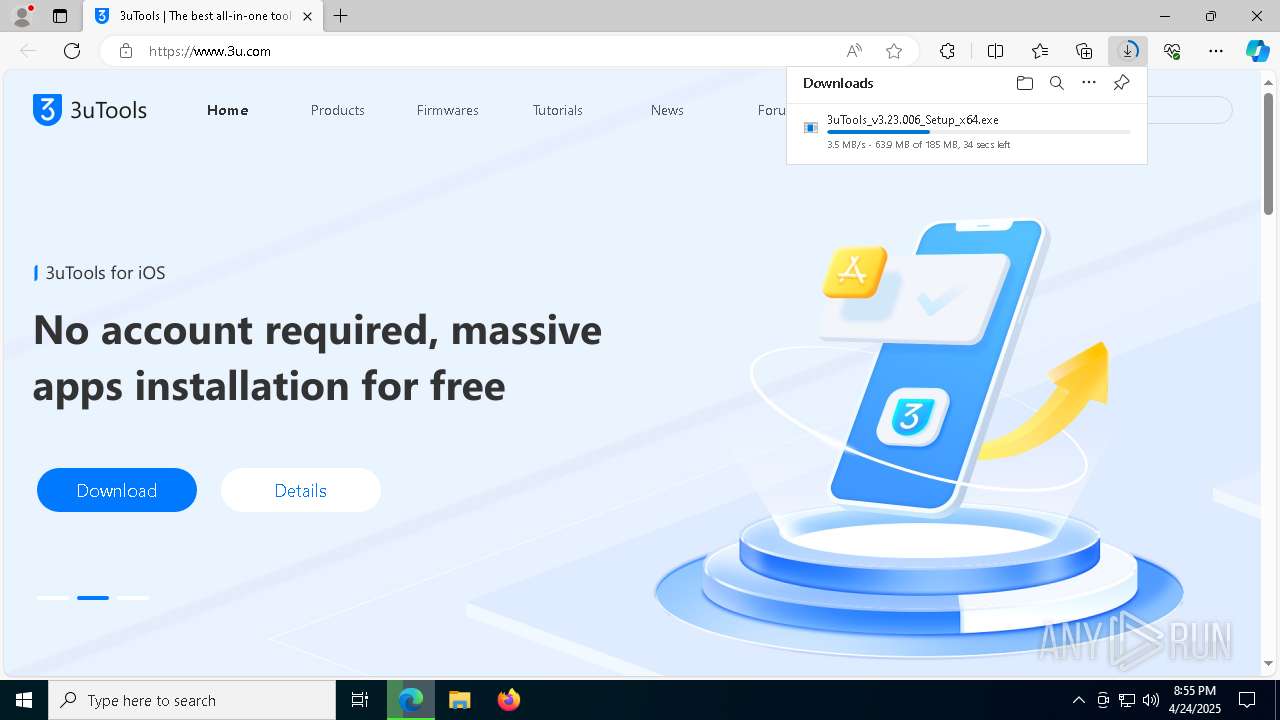The height and width of the screenshot is (720, 1280).
Task: Open the Extensions puzzle icon
Action: pyautogui.click(x=947, y=51)
